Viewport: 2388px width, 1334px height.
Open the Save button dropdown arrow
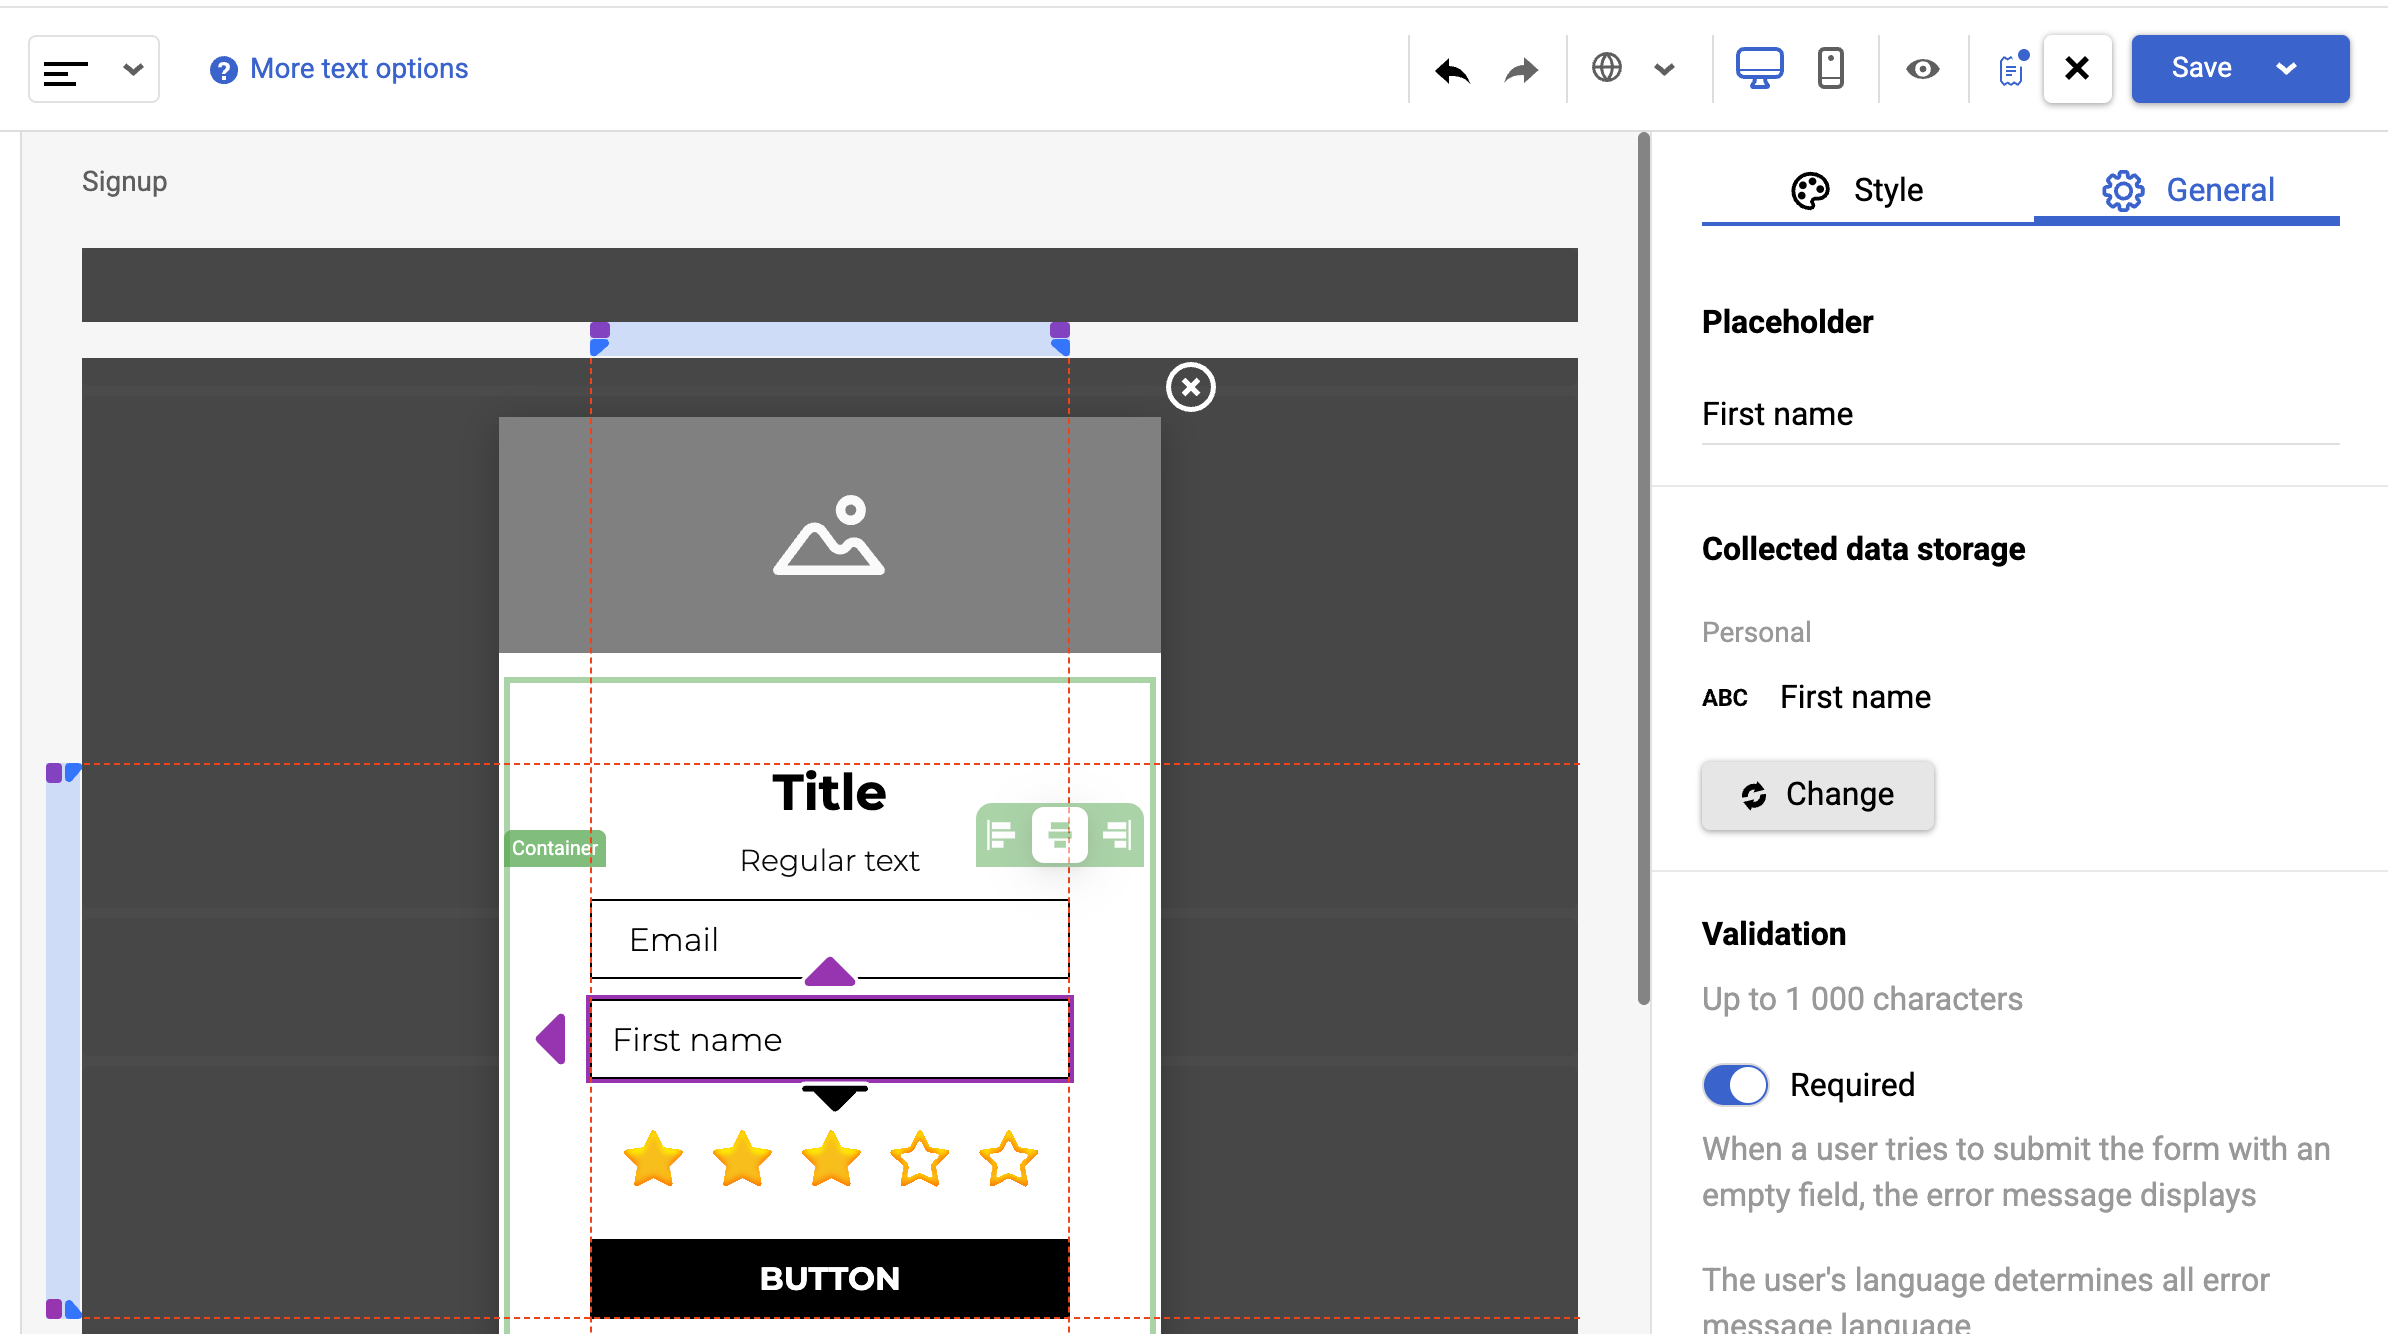(x=2286, y=69)
